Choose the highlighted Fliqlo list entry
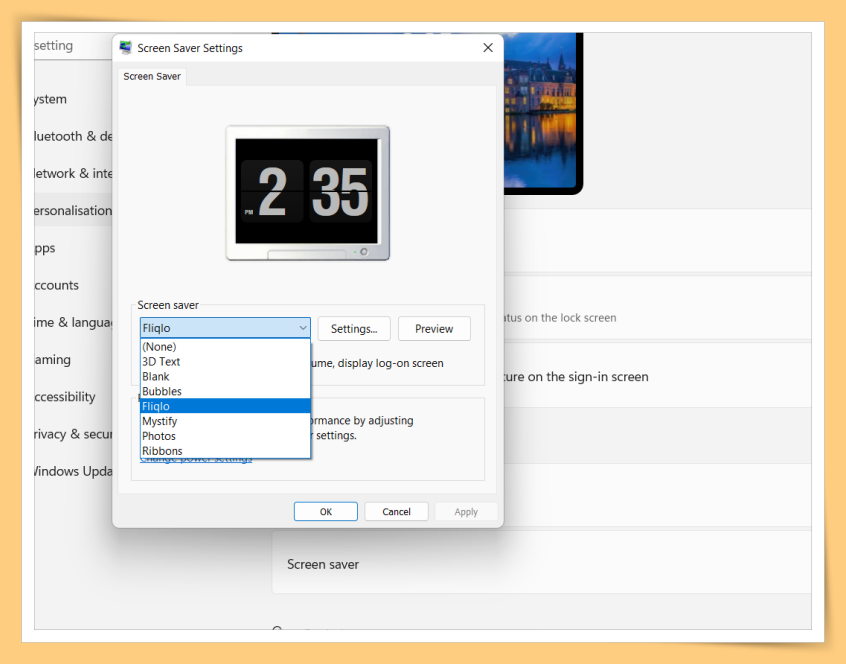 point(225,406)
